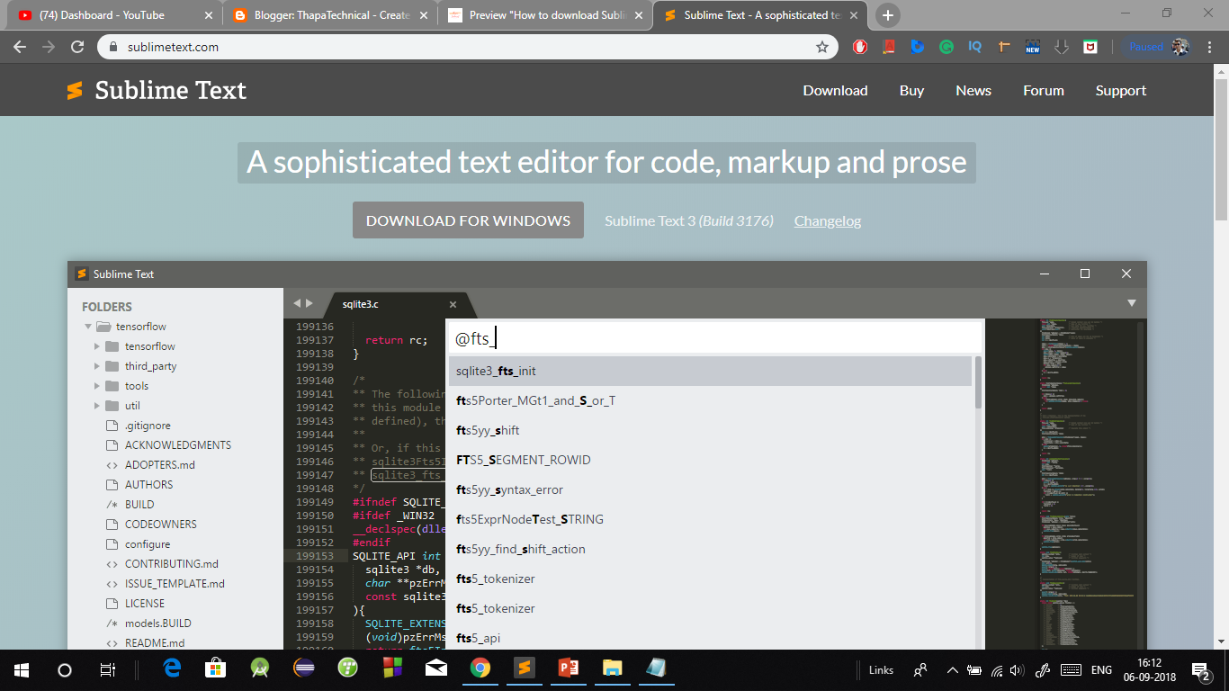The height and width of the screenshot is (691, 1229).
Task: Switch to the Preview How to download tab
Action: [547, 15]
